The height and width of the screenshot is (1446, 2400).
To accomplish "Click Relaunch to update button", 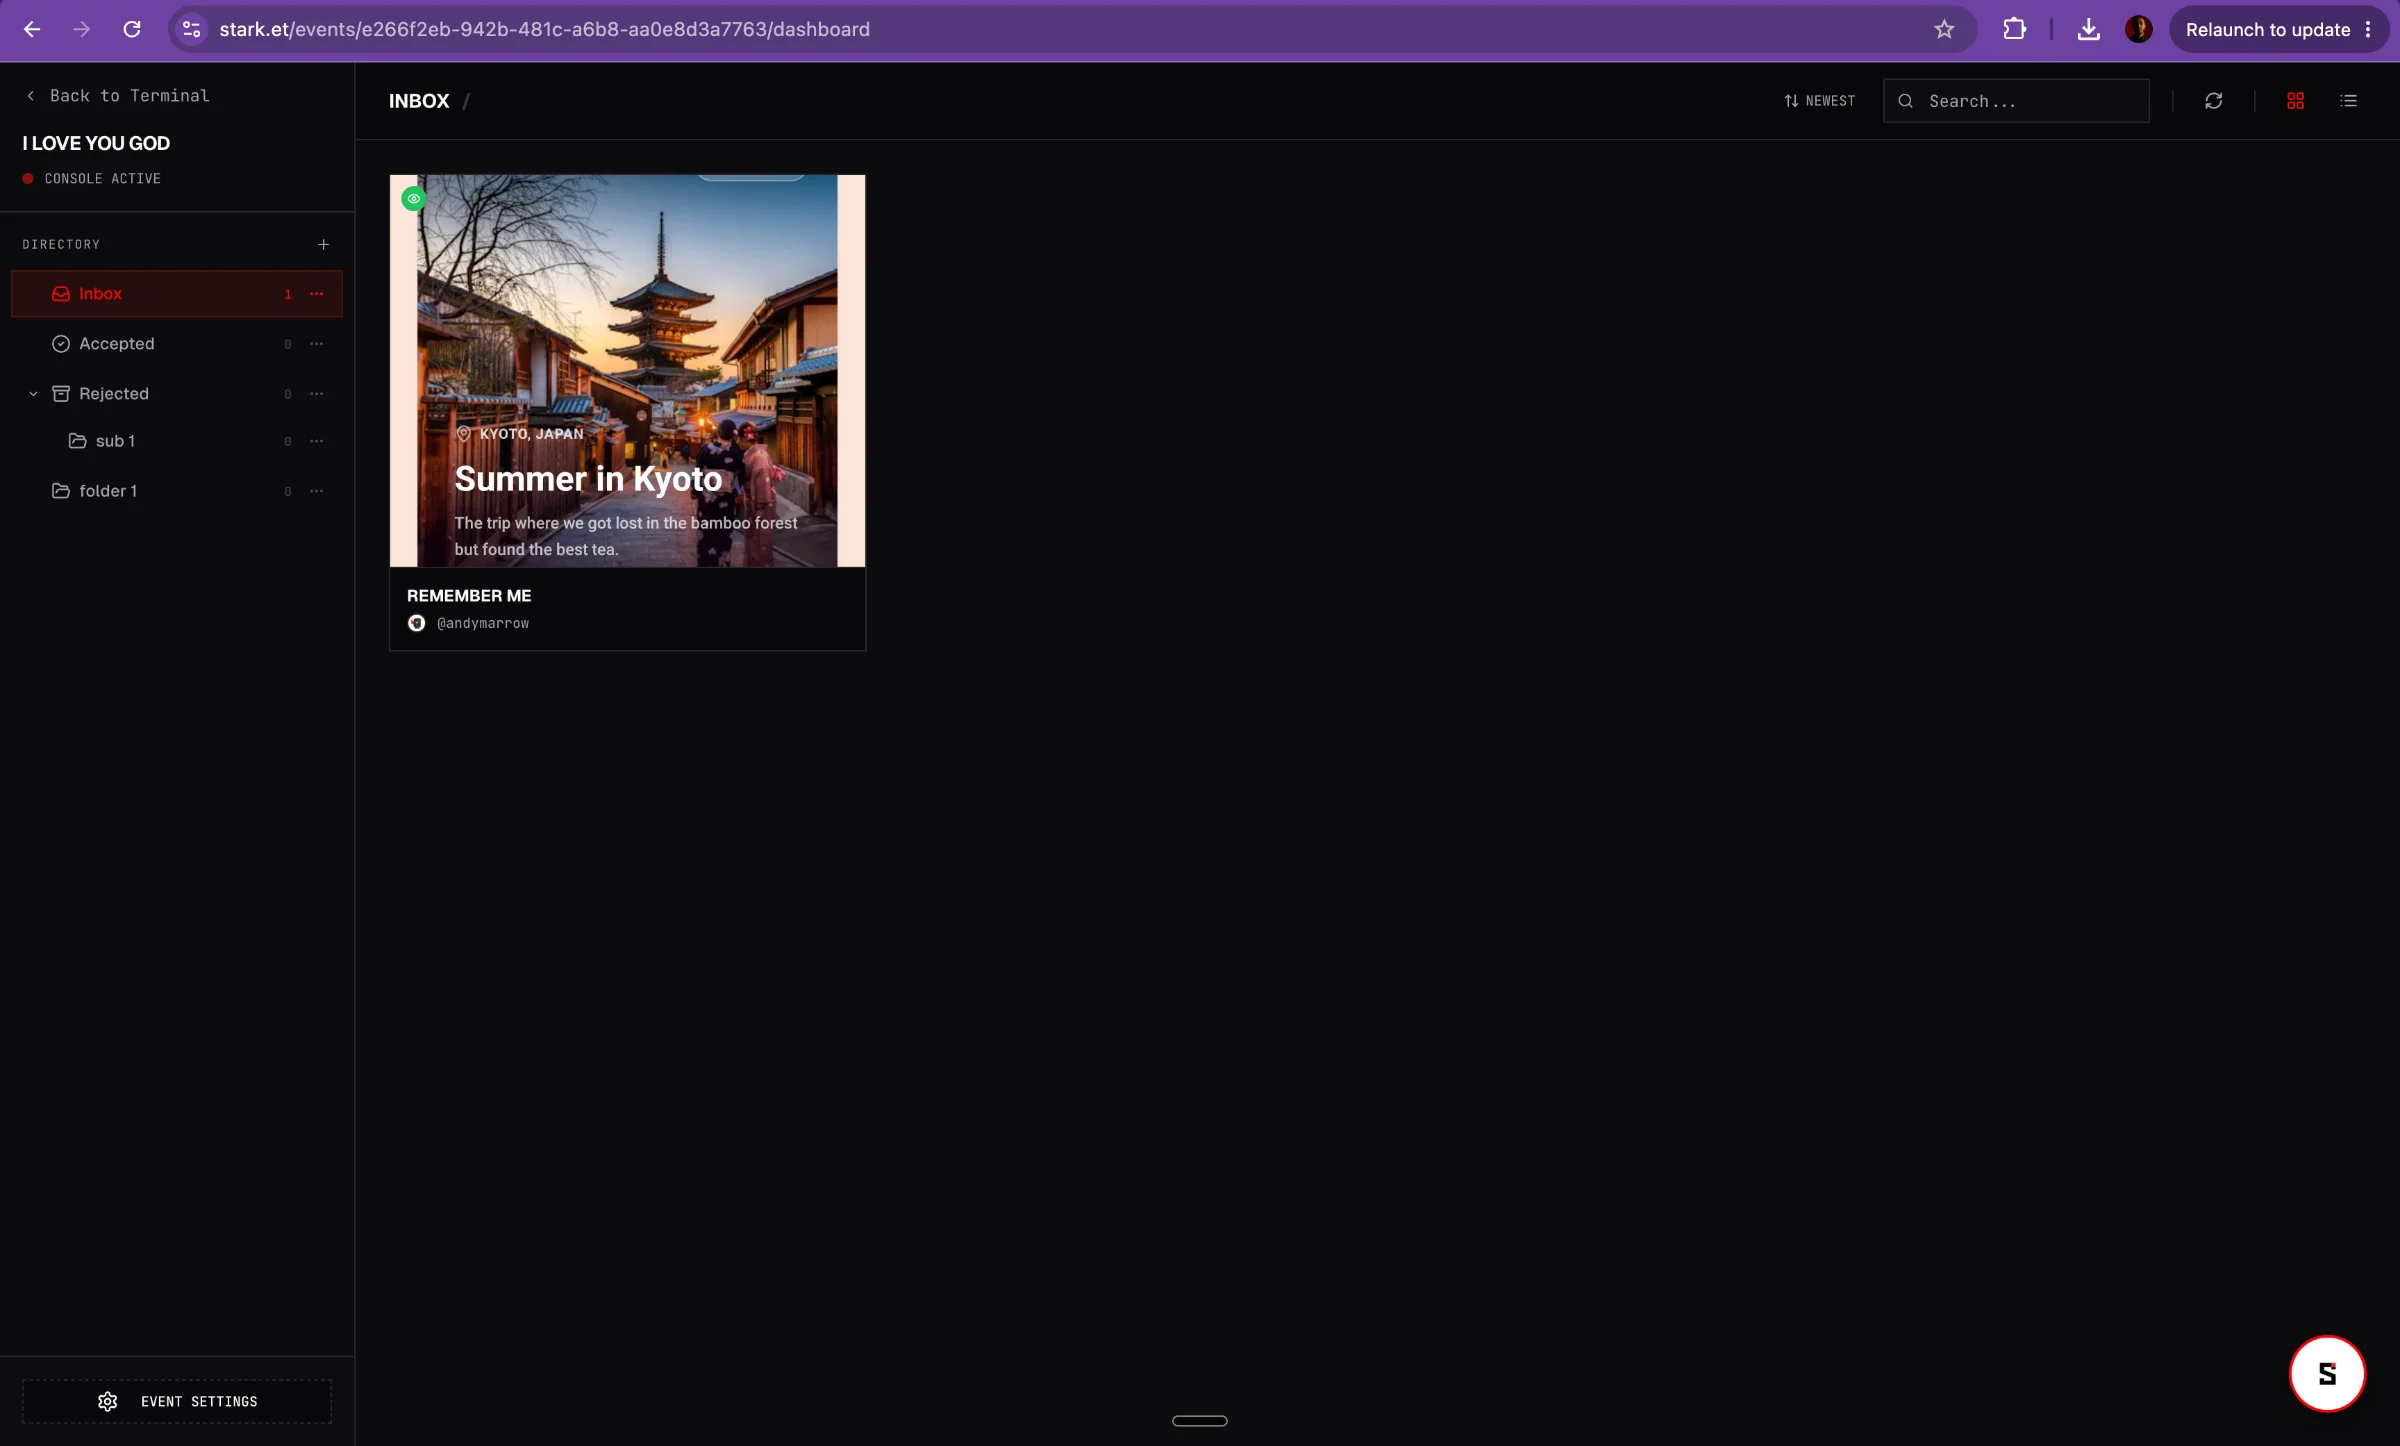I will click(x=2278, y=29).
